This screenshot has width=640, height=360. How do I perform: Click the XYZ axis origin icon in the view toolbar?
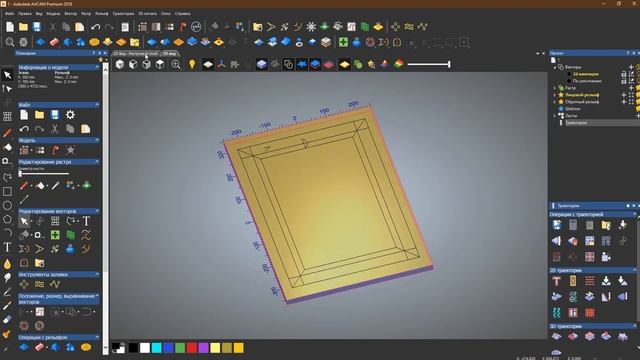[221, 64]
